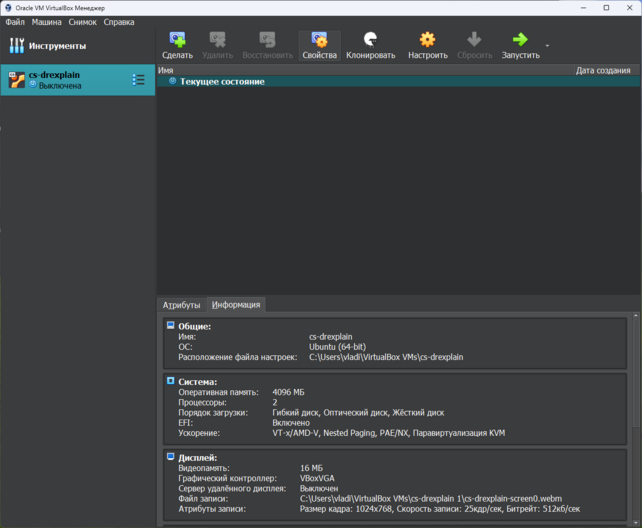Sort by the Дата создания column header
The width and height of the screenshot is (642, 528).
[602, 71]
